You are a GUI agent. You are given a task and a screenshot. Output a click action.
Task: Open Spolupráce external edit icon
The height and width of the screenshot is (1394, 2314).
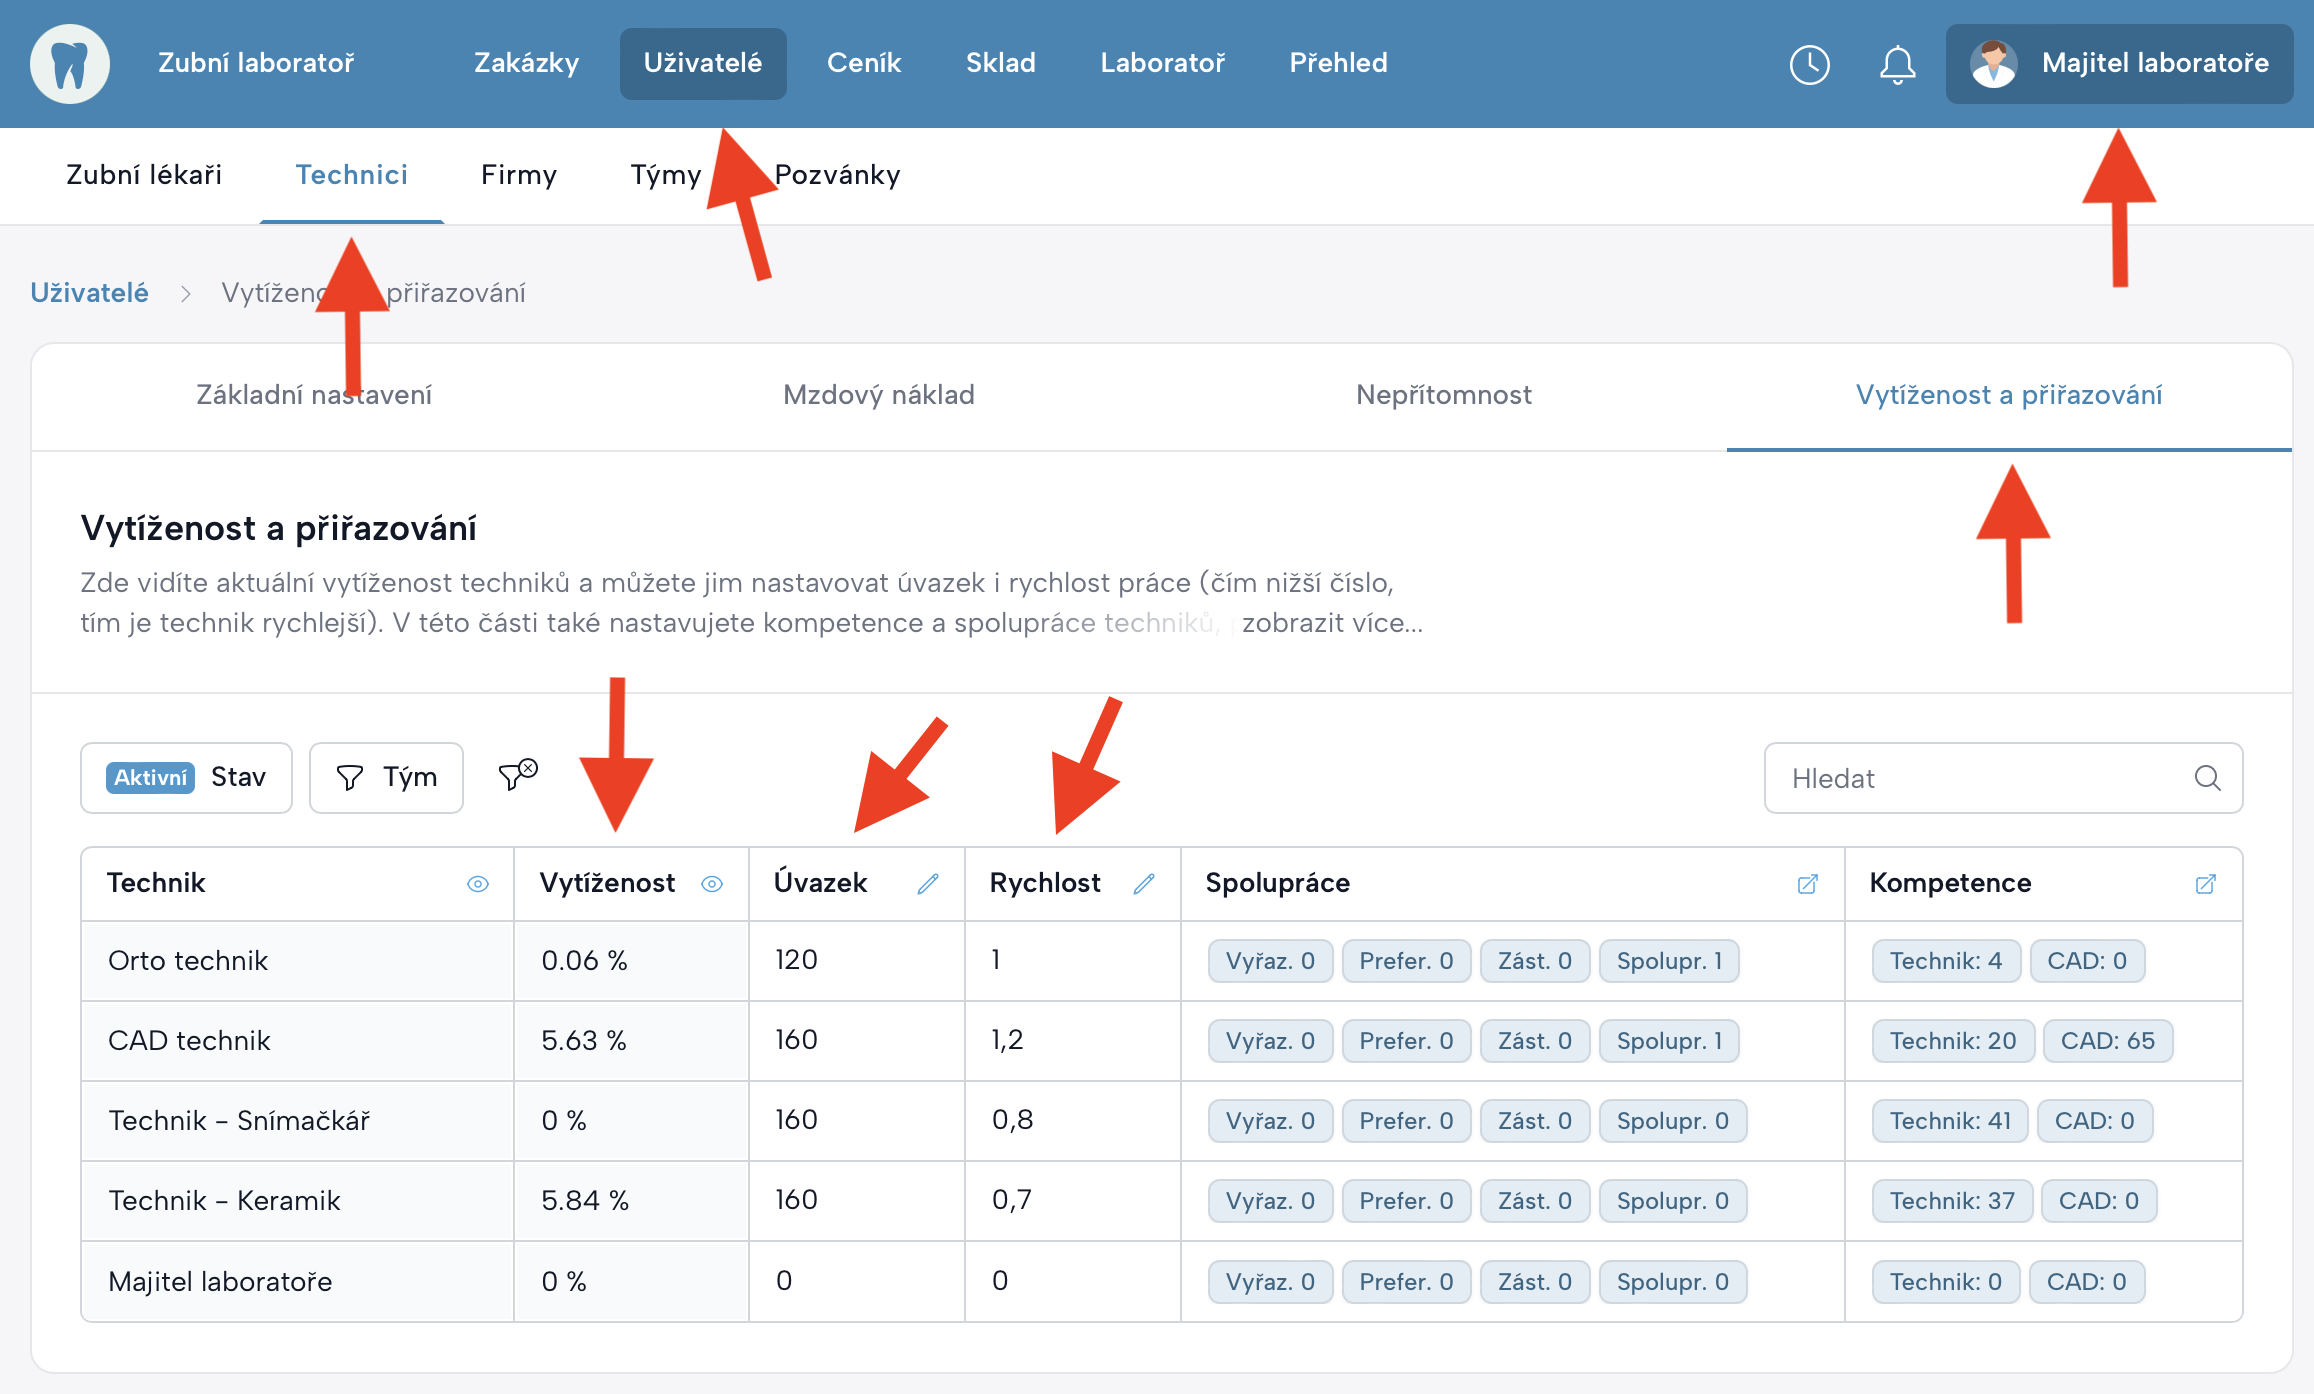pos(1807,884)
